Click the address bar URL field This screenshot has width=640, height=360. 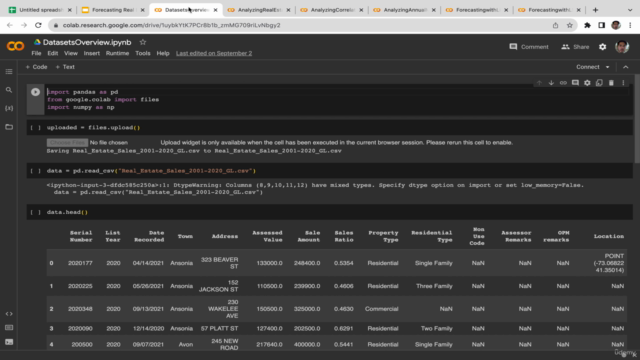tap(298, 25)
